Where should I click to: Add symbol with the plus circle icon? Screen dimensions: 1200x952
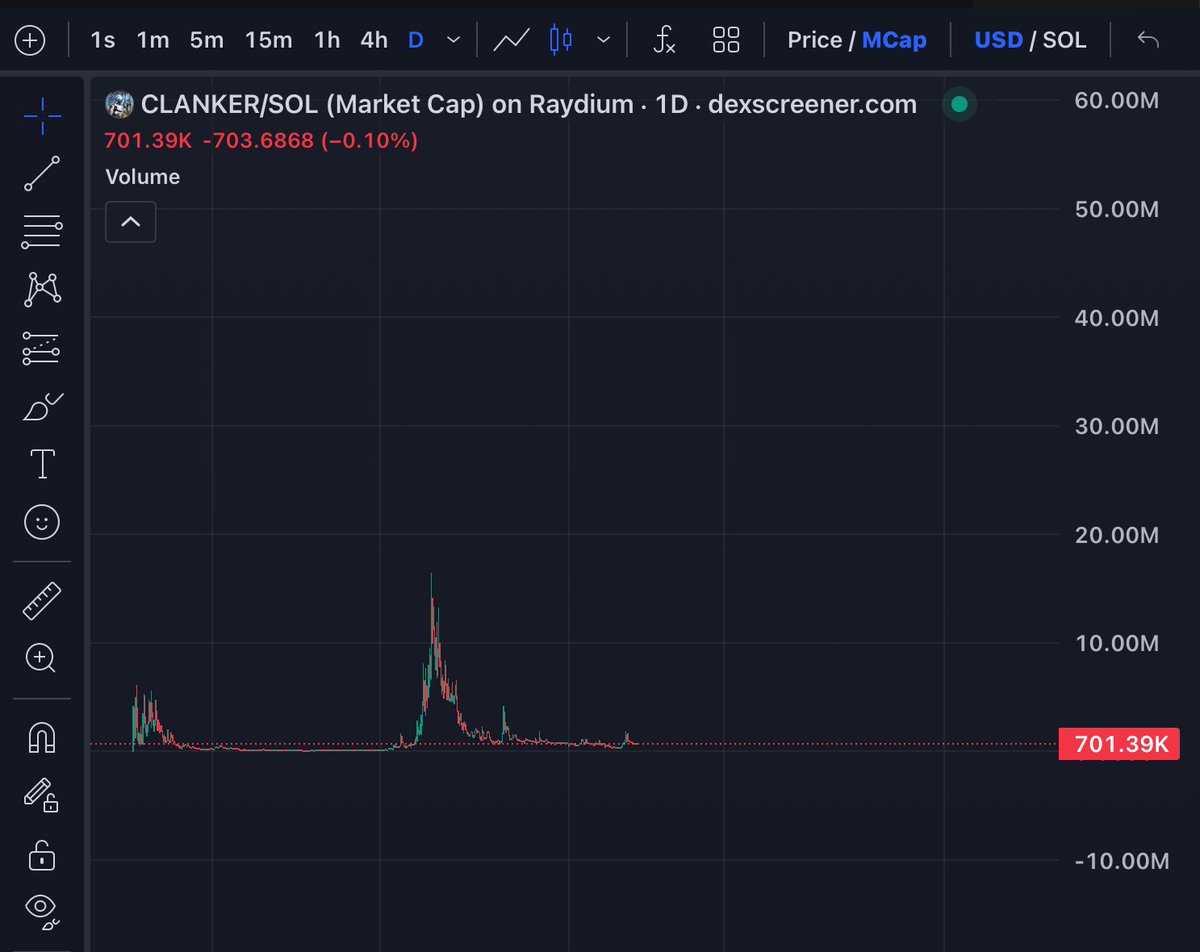pos(30,41)
